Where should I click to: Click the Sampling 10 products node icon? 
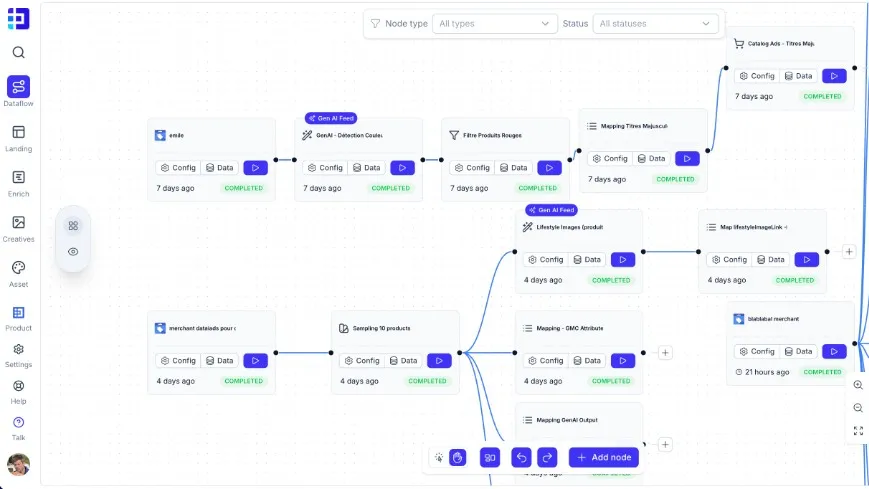344,328
